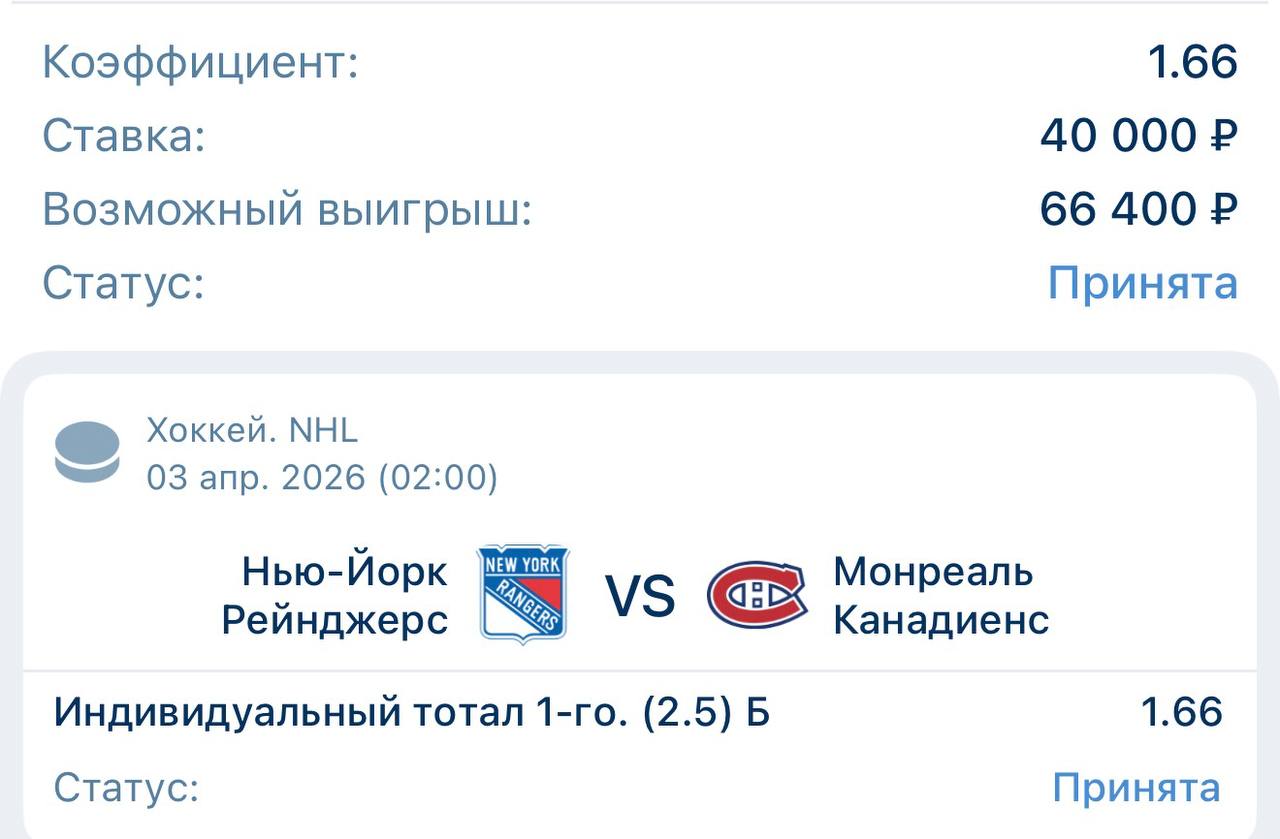
Task: Click the "Статус:" label in the event card
Action: pos(127,788)
